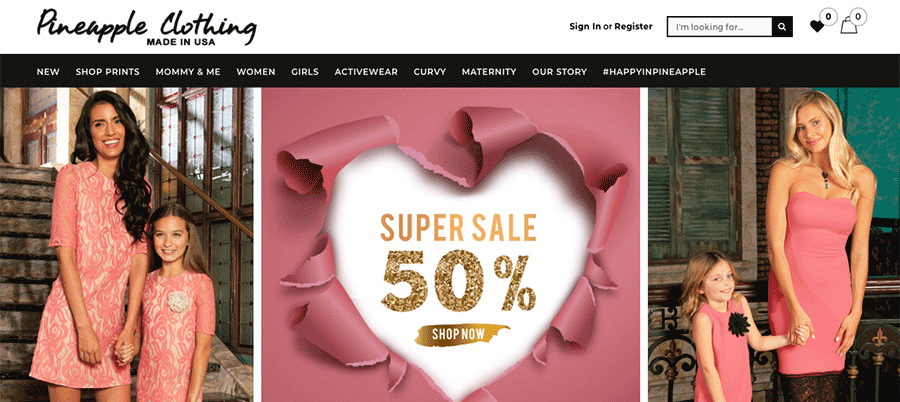The height and width of the screenshot is (402, 900).
Task: Open the GIRLS category
Action: (305, 72)
